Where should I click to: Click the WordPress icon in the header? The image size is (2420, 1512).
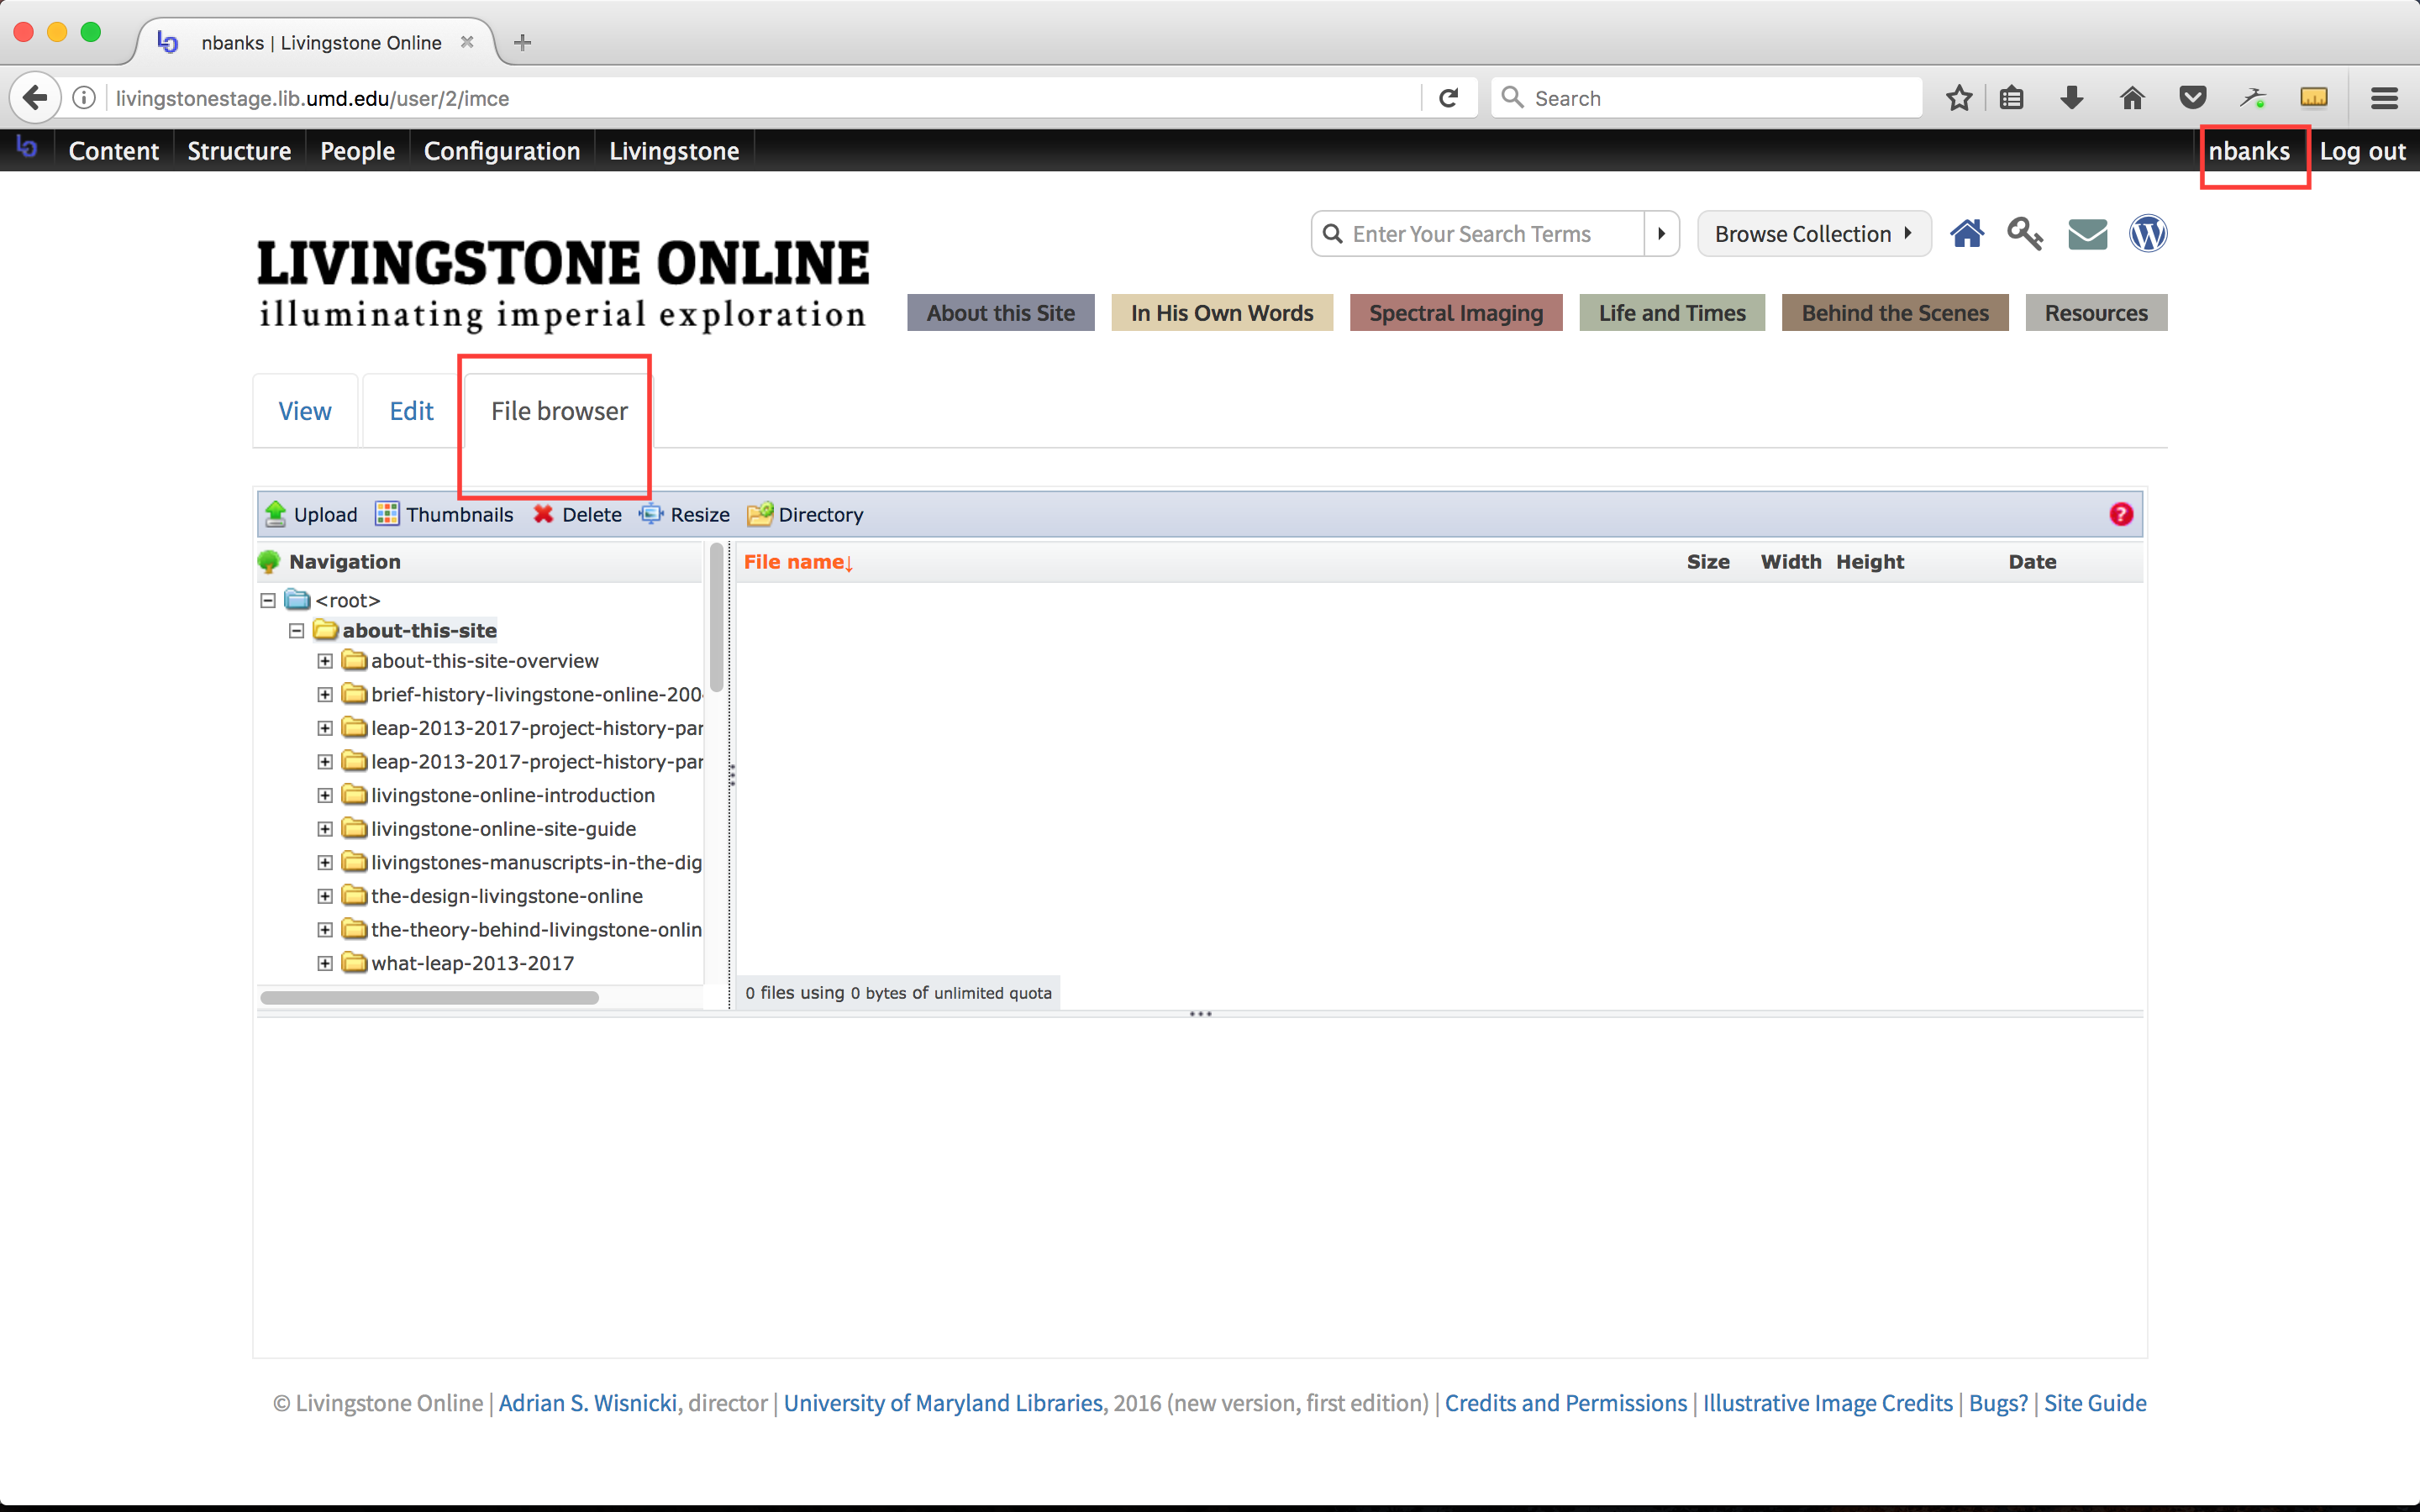(x=2148, y=233)
